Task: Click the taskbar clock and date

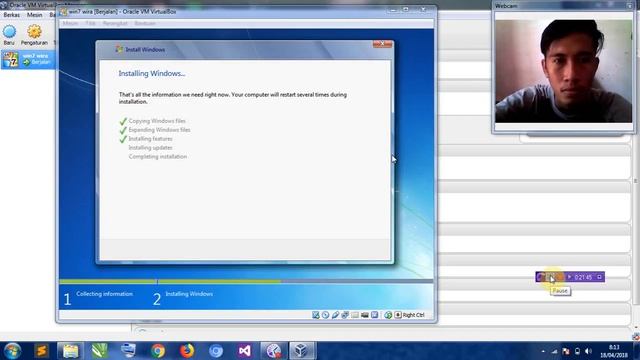Action: point(614,351)
